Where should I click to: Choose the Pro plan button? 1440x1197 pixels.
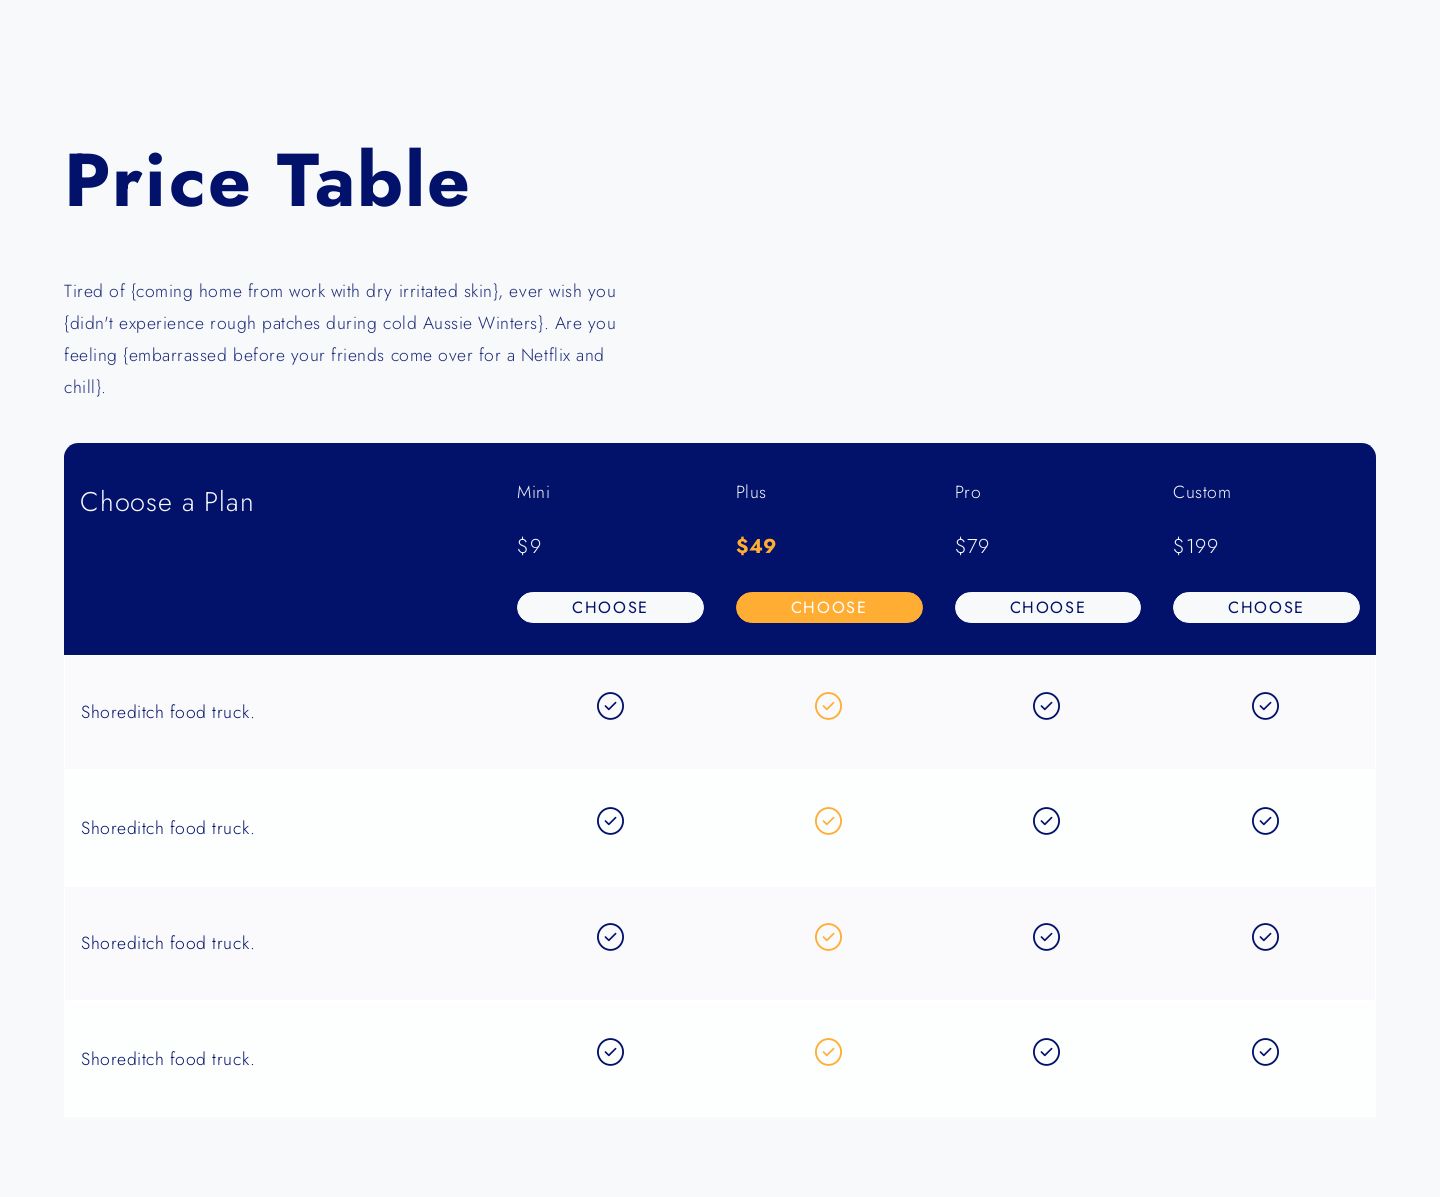click(x=1047, y=607)
